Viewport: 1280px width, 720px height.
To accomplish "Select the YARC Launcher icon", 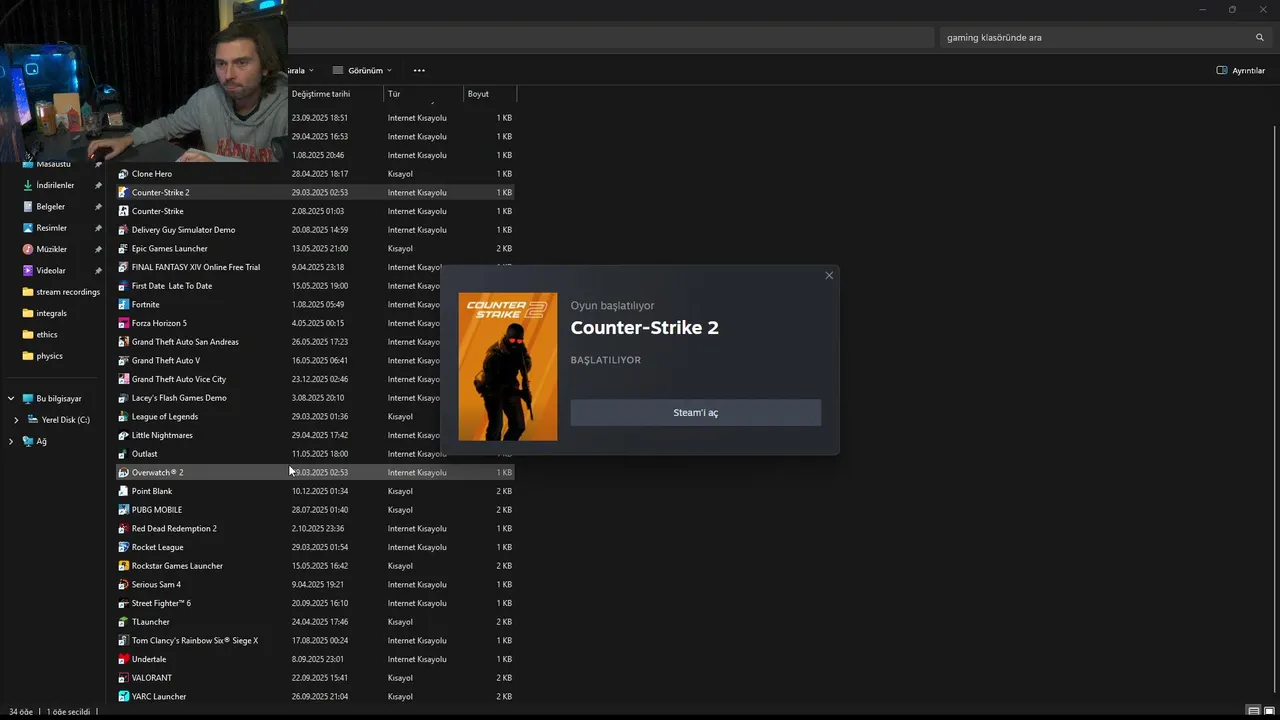I will [x=123, y=696].
